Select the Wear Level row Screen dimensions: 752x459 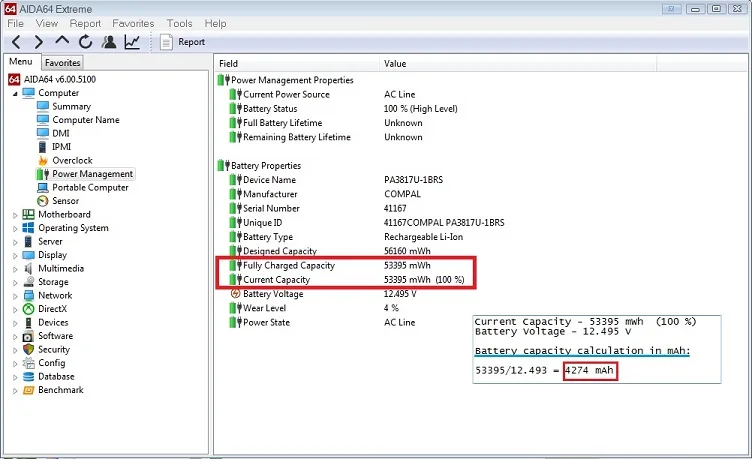click(315, 308)
